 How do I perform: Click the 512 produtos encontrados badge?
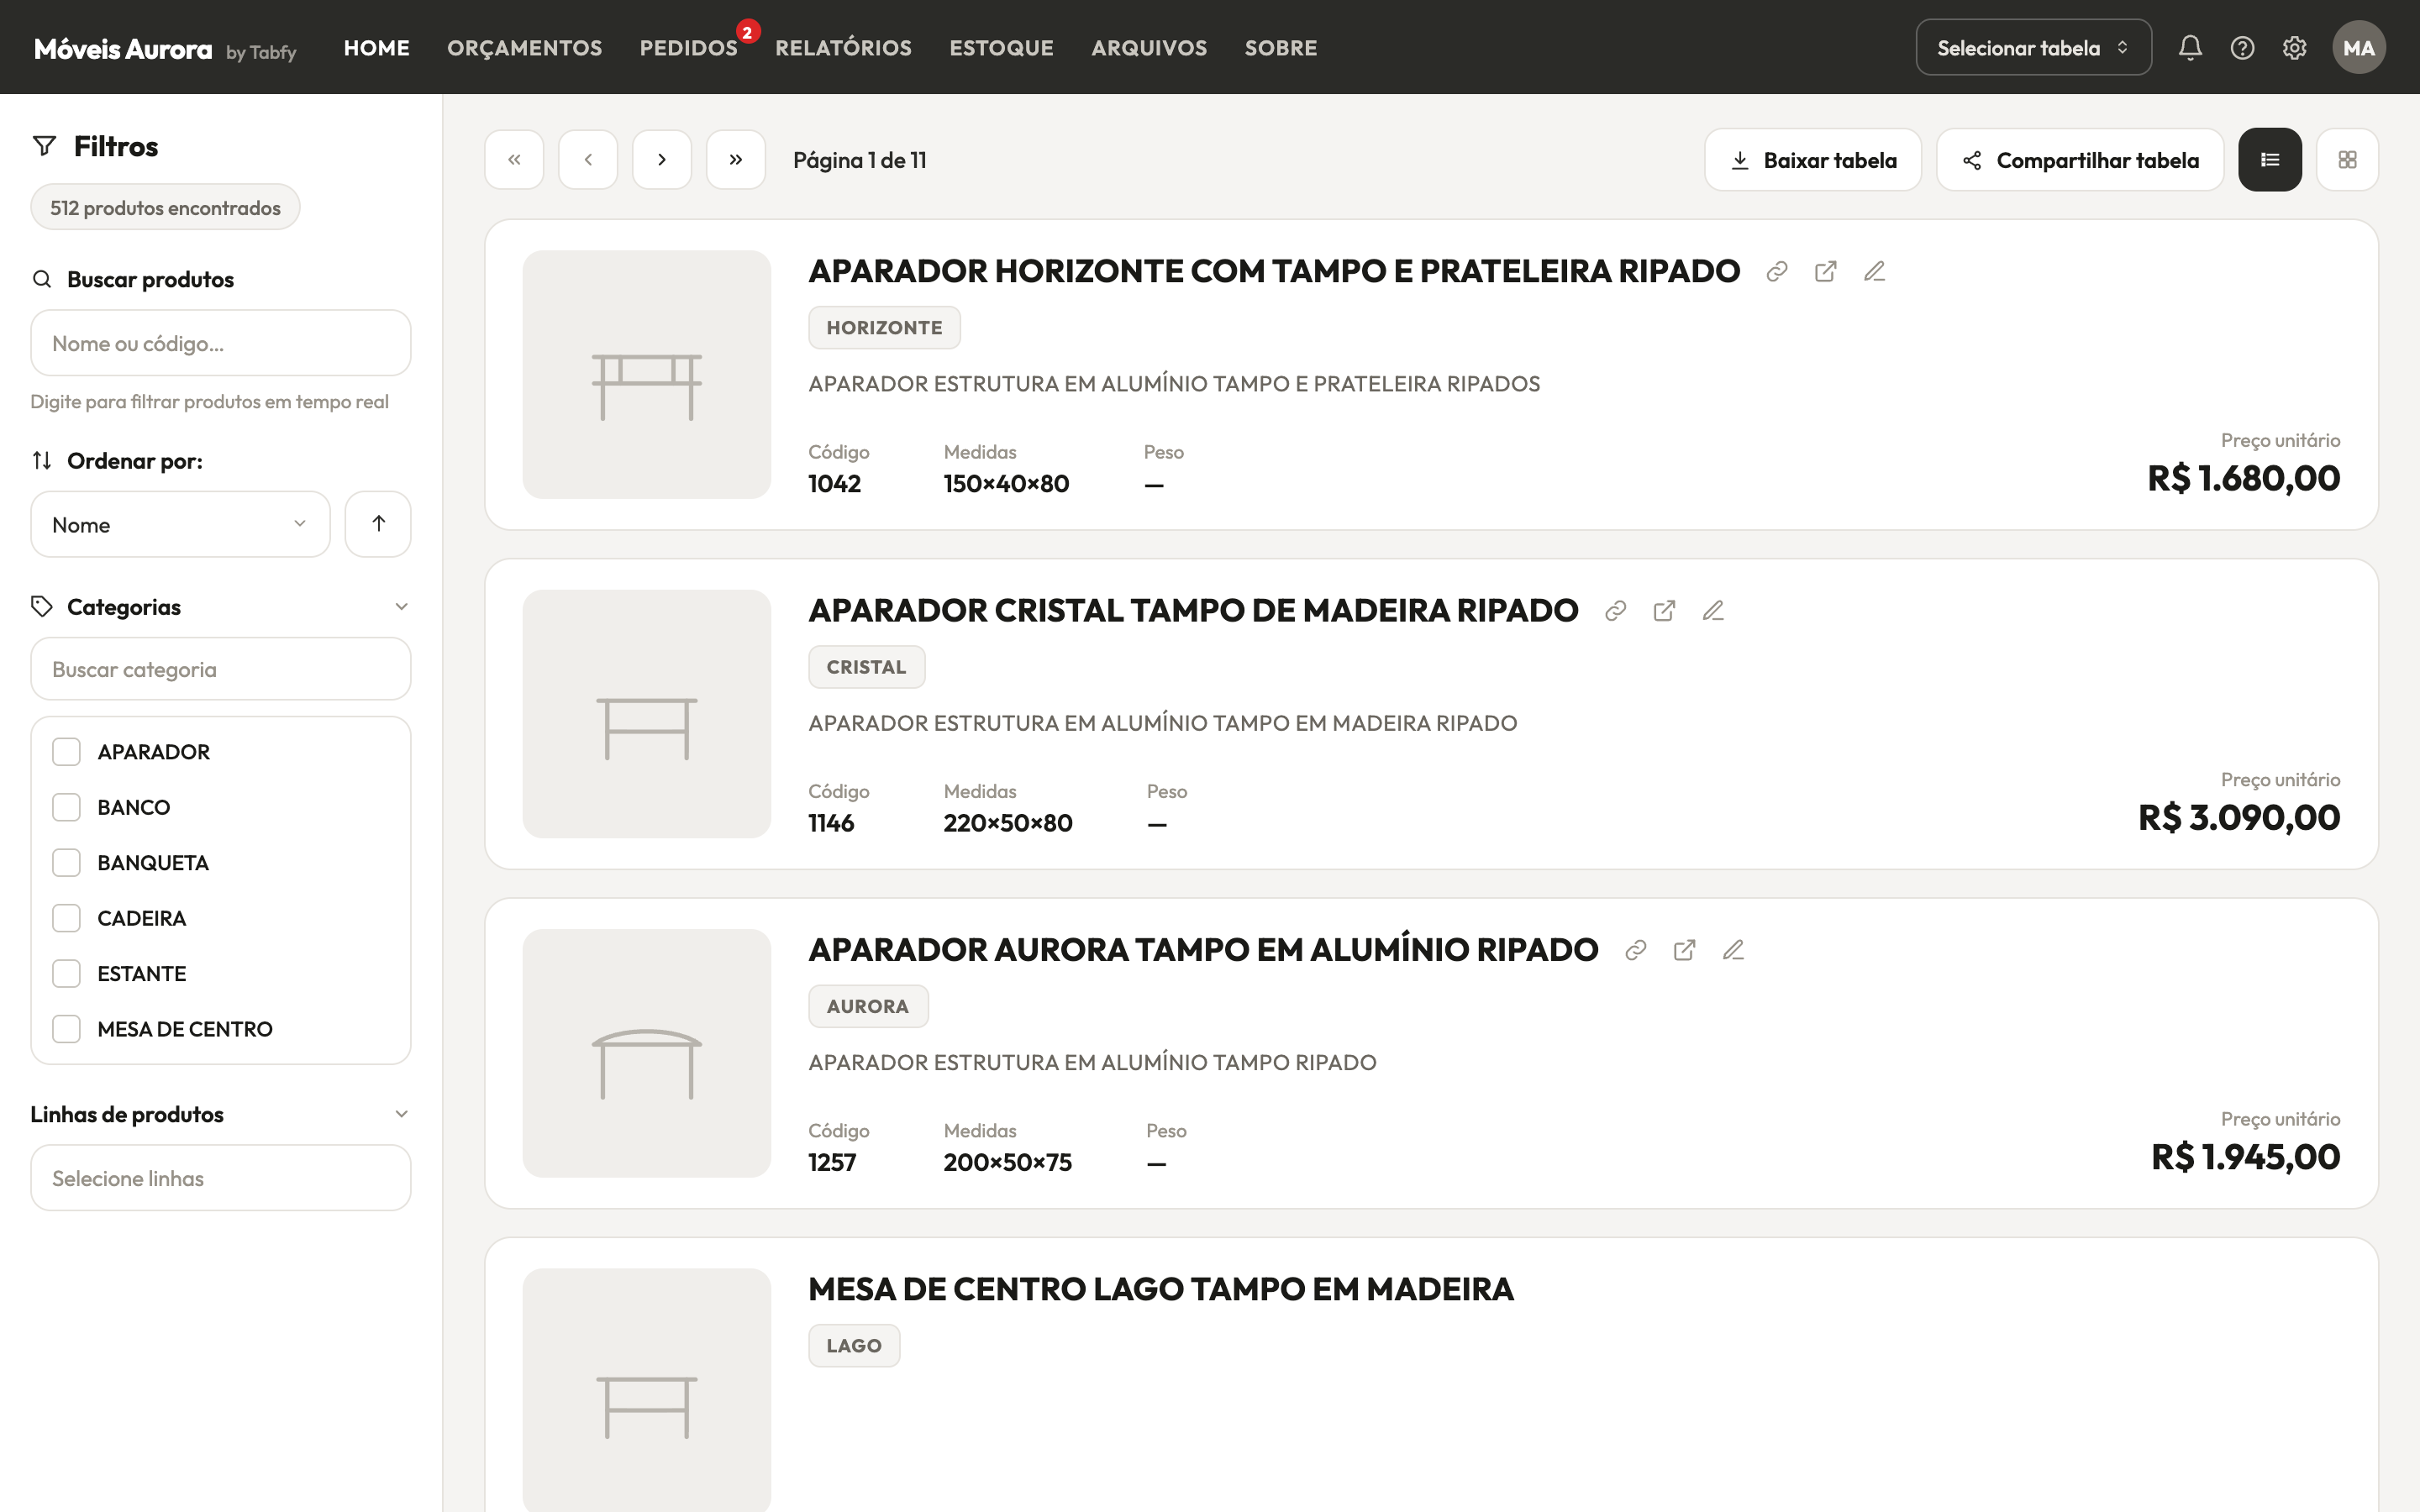pos(165,207)
